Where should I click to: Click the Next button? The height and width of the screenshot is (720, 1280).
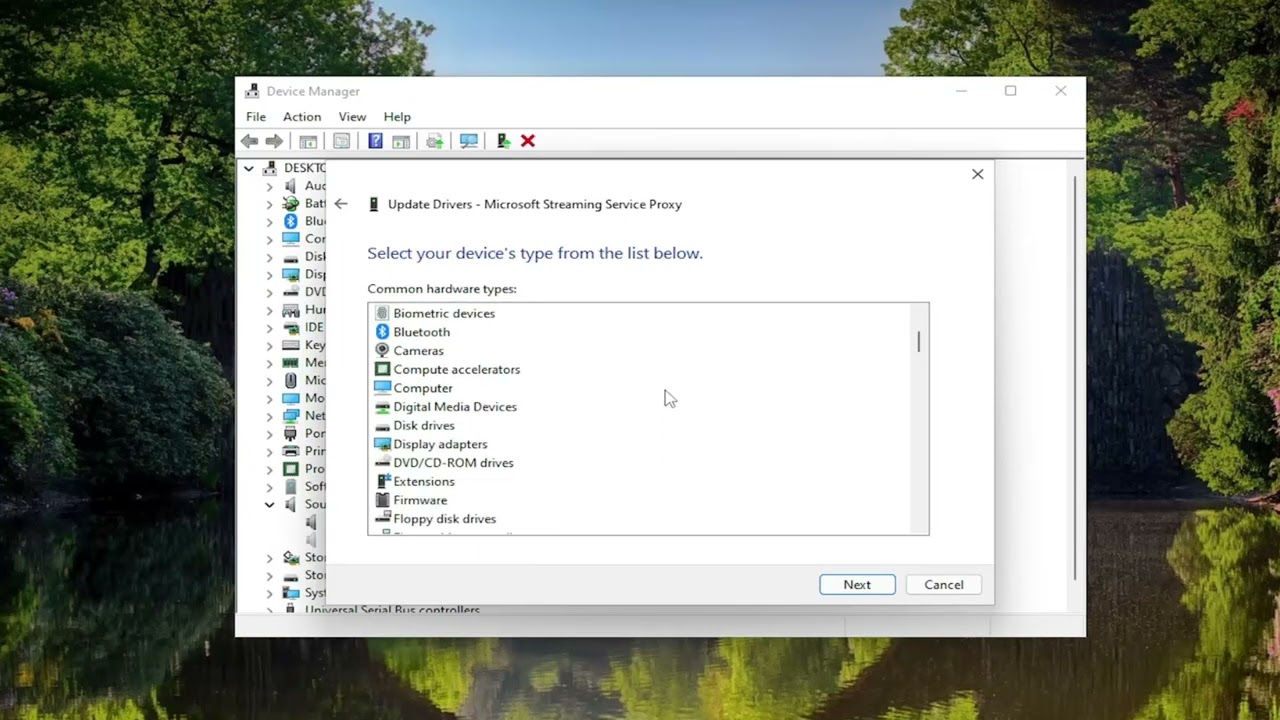857,585
